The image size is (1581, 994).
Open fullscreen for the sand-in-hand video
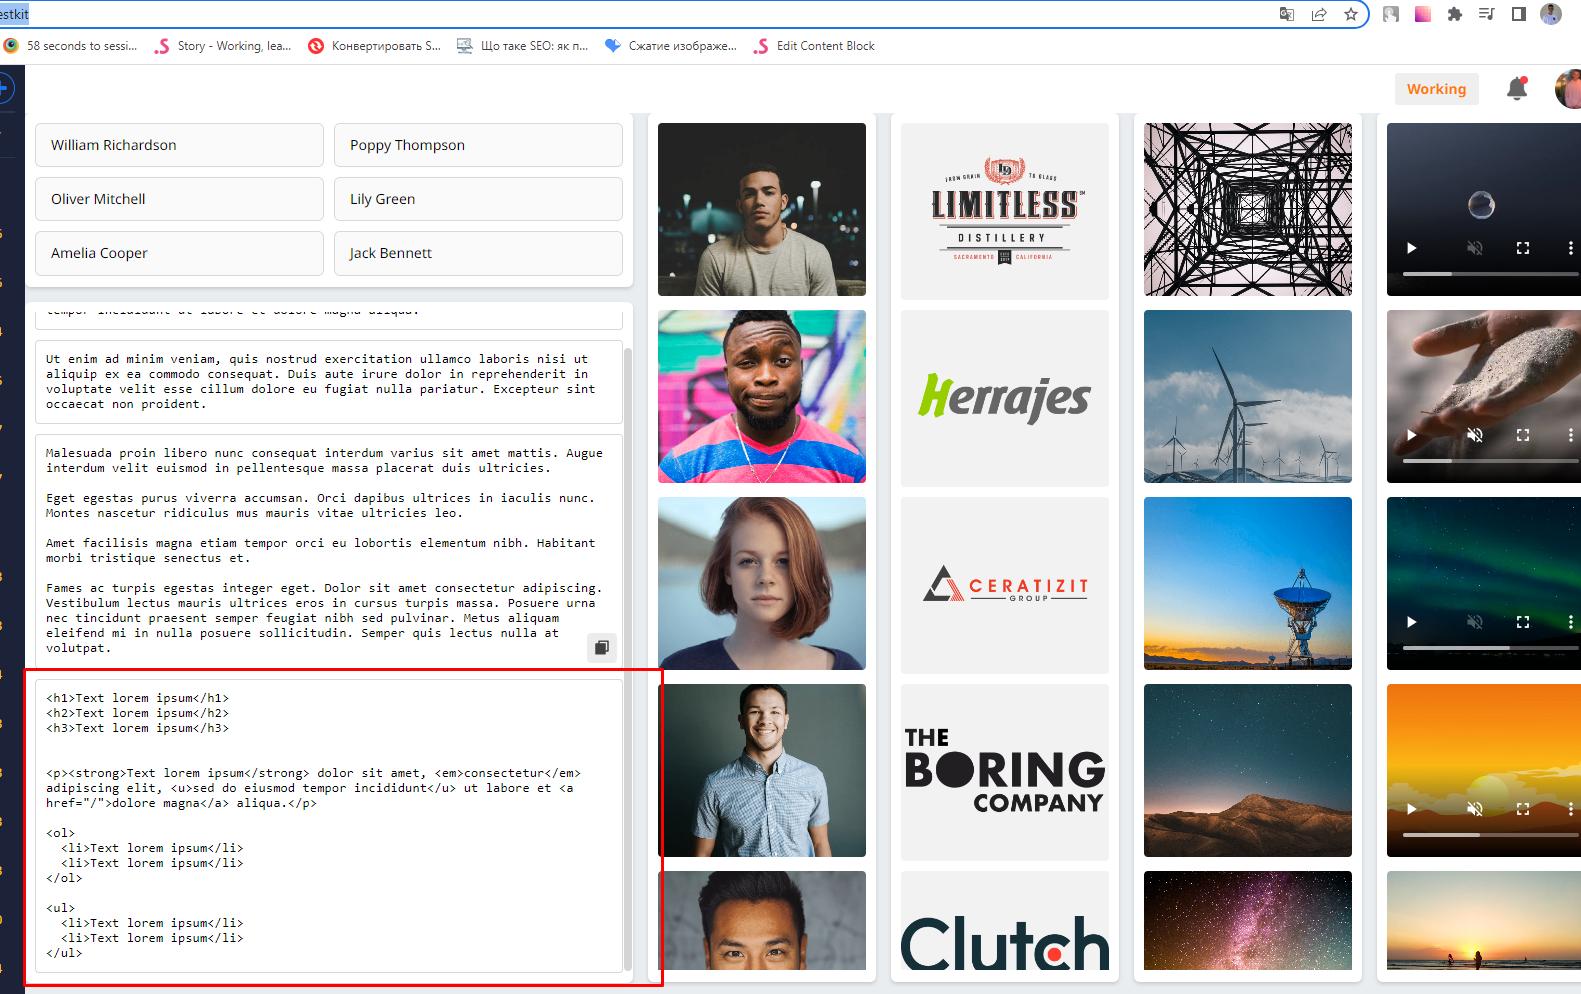[1523, 435]
